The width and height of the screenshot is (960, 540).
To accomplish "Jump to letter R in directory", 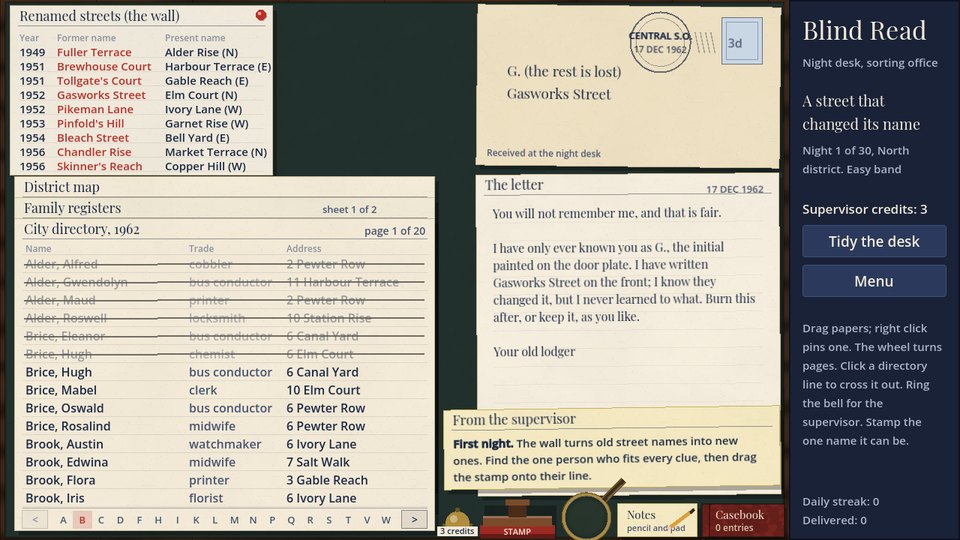I will coord(310,520).
